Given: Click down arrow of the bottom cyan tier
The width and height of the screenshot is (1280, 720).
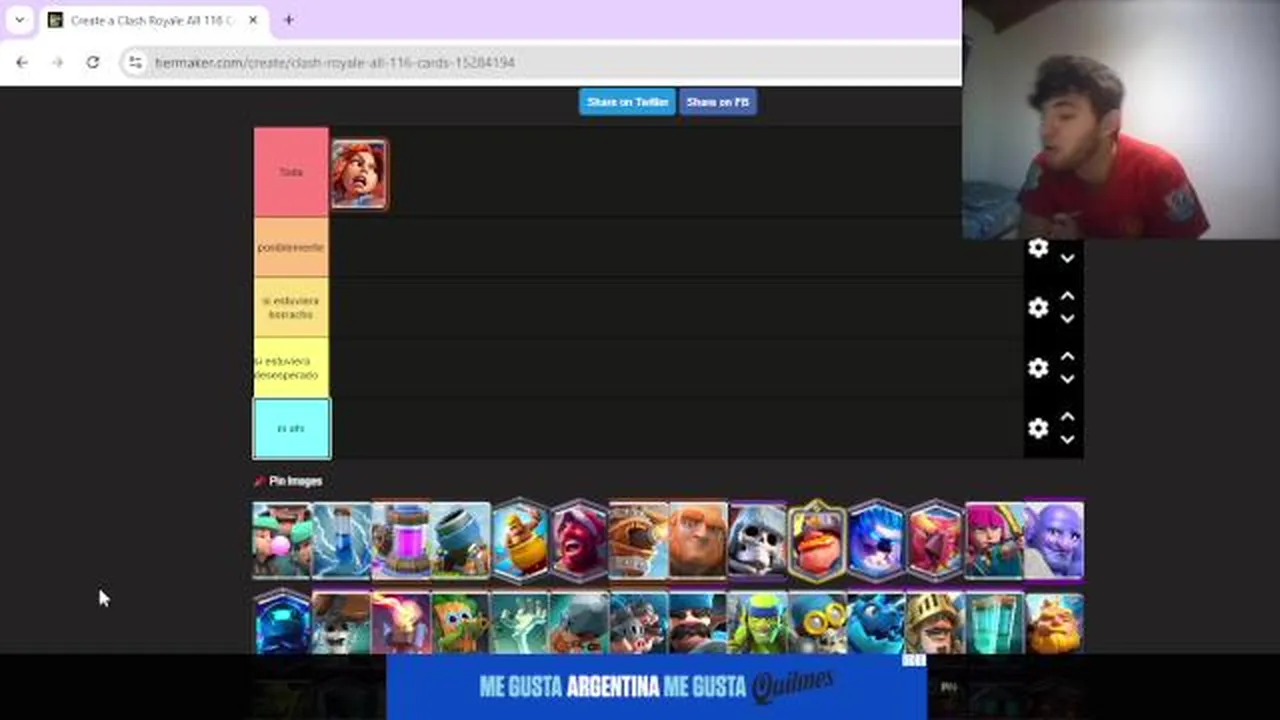Looking at the screenshot, I should click(x=1067, y=439).
